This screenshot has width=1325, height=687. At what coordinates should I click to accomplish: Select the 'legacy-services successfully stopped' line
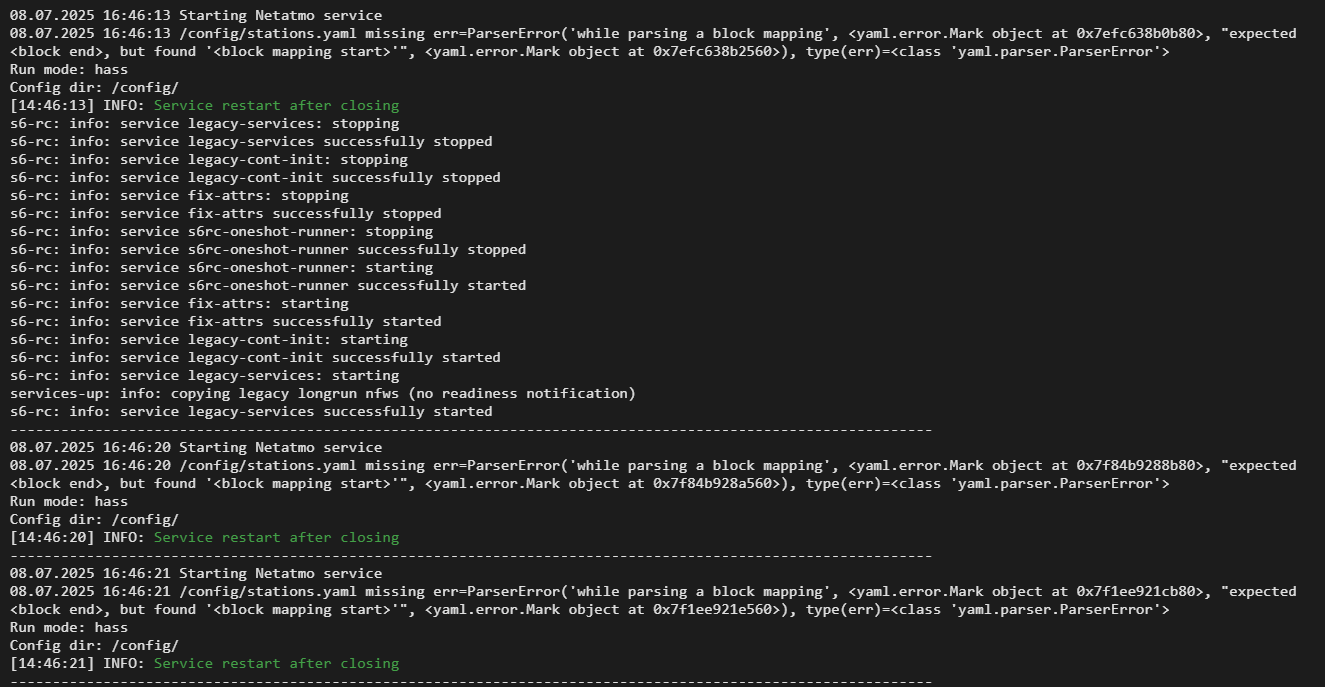click(x=251, y=141)
